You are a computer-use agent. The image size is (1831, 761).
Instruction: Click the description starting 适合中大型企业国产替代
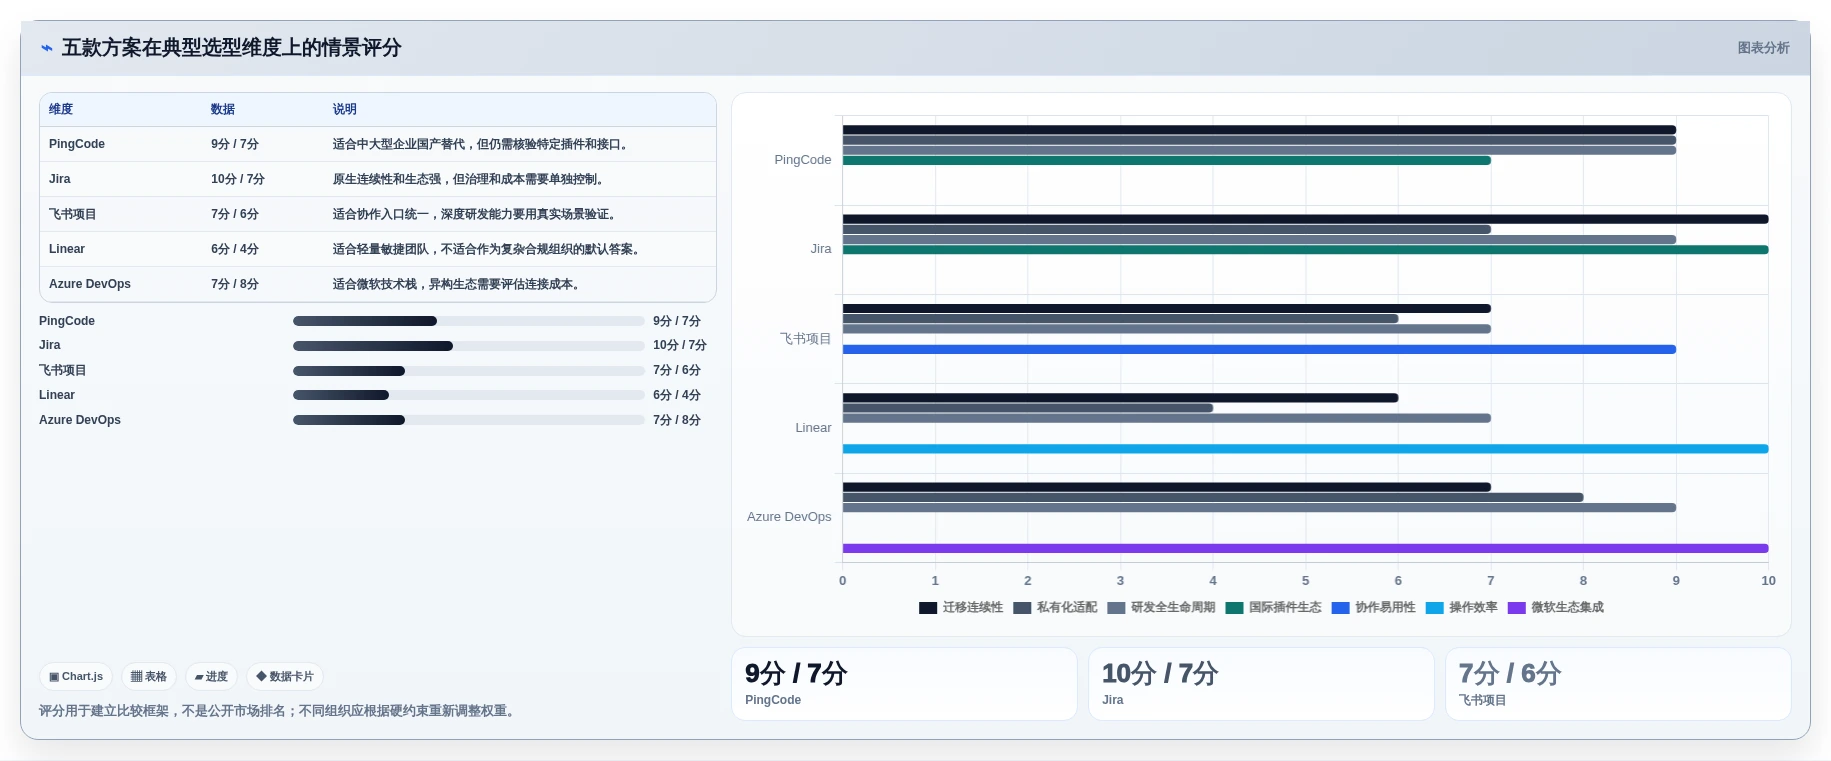482,144
